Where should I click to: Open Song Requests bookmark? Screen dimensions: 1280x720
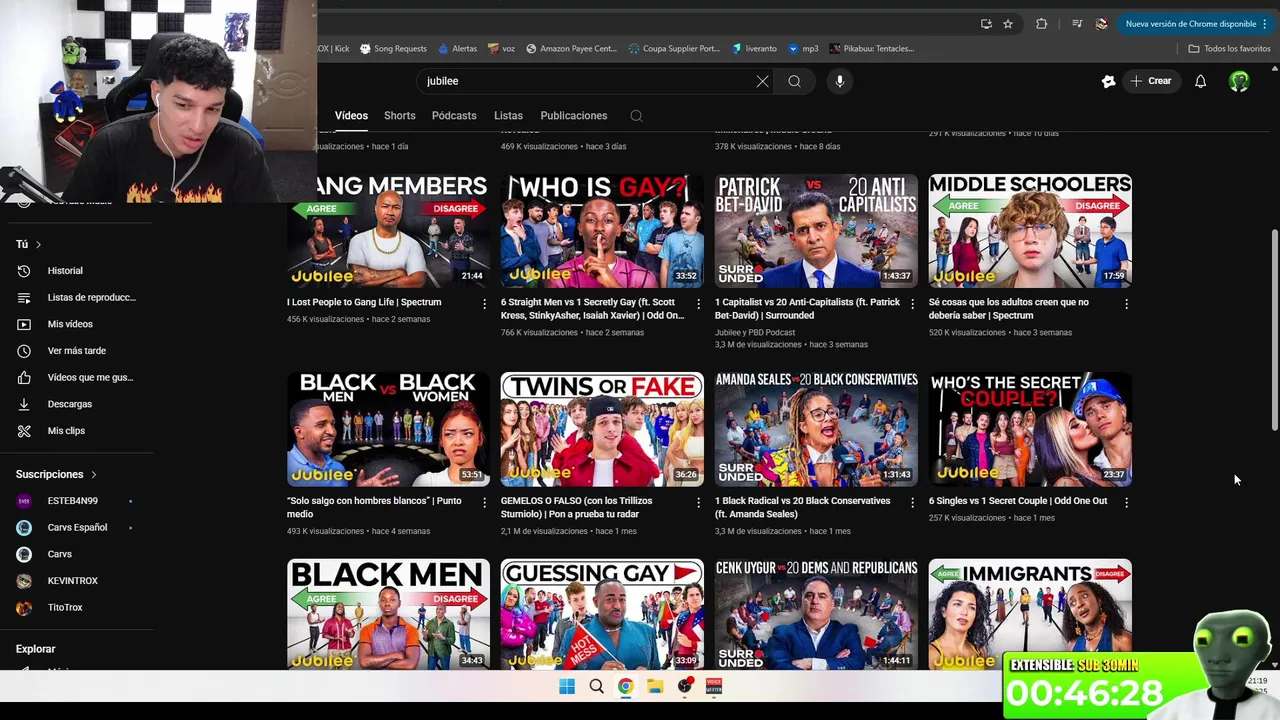(393, 49)
